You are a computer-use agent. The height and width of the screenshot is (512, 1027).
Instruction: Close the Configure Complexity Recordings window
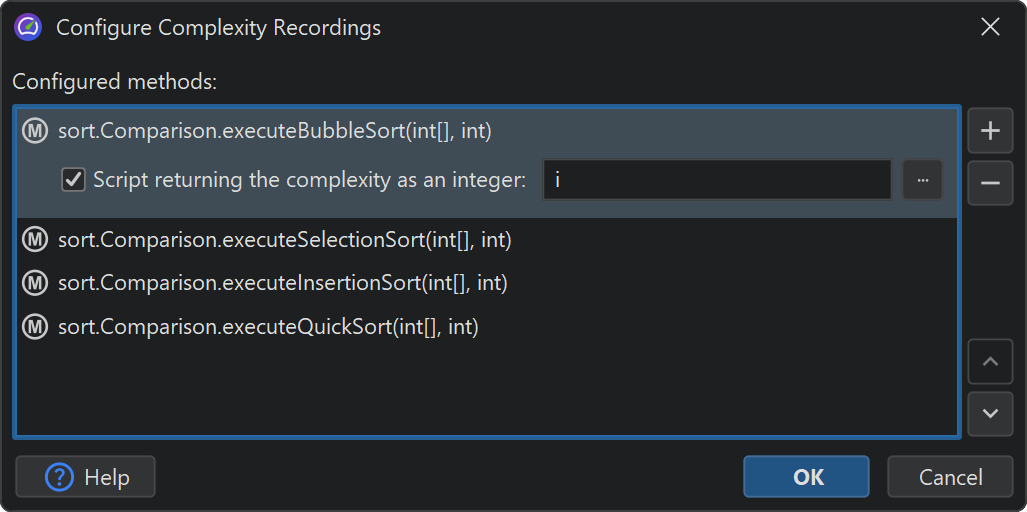coord(990,27)
